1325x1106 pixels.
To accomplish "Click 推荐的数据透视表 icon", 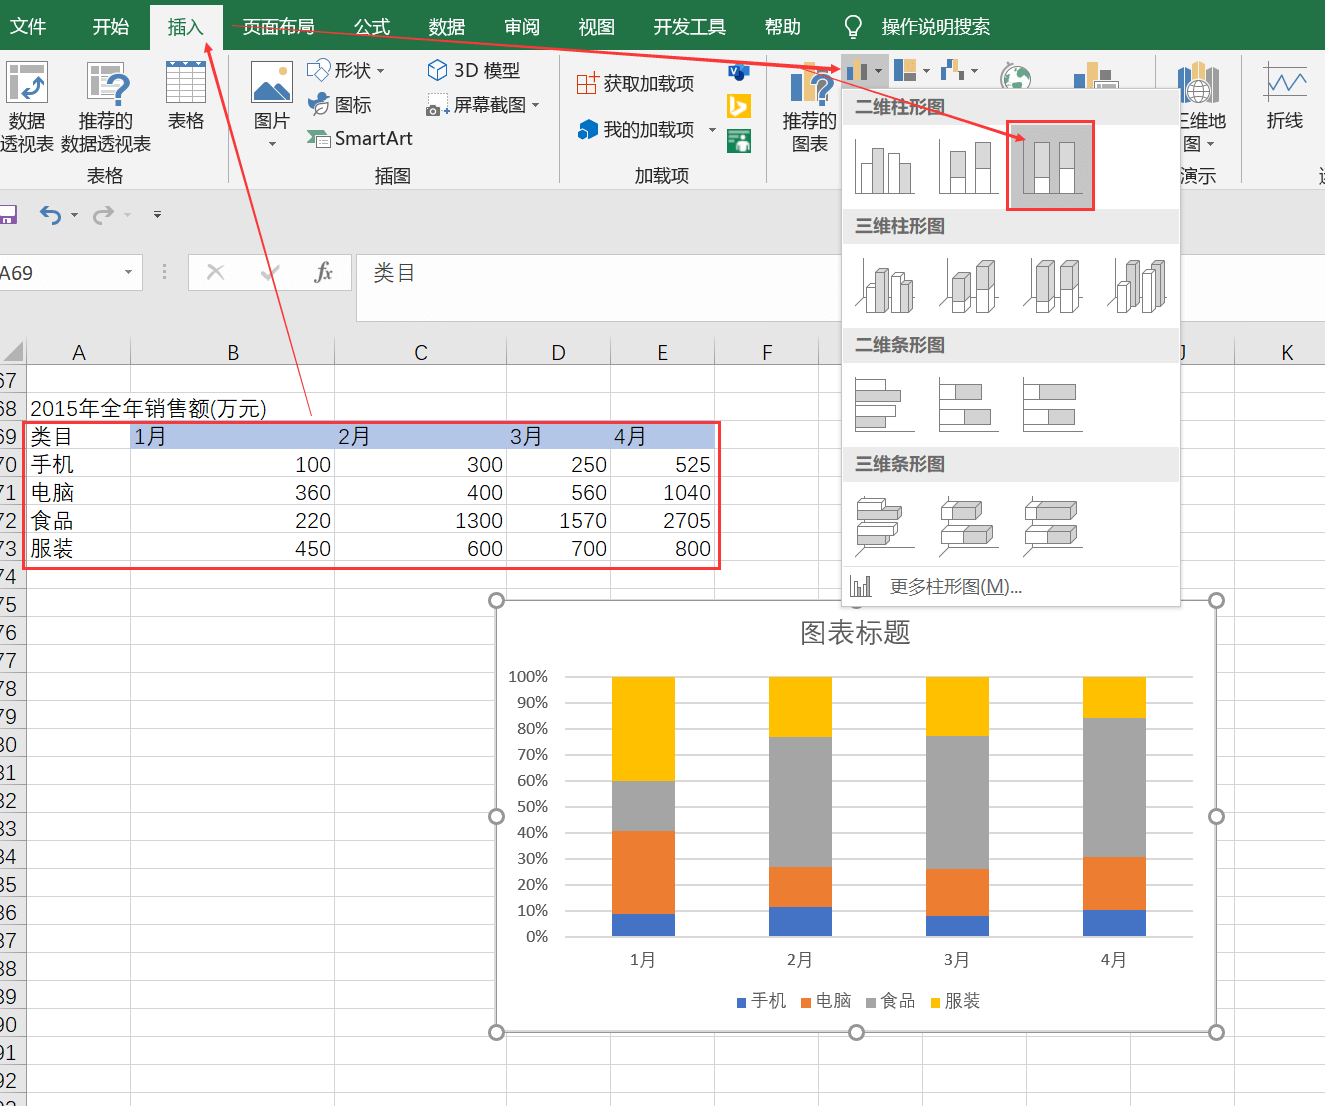I will tap(107, 83).
